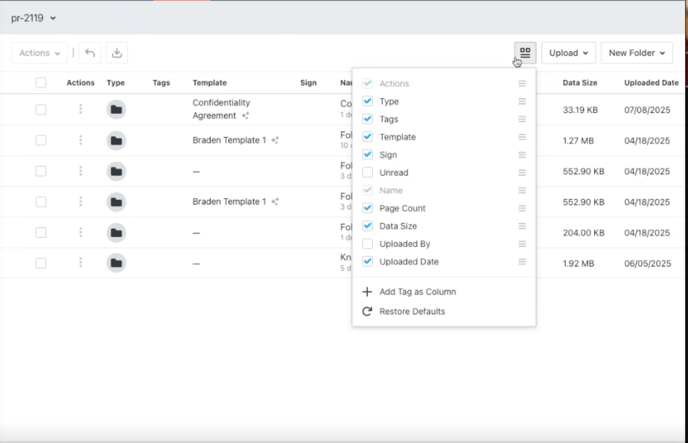Click folder icon in the first table row
688x443 pixels.
[116, 109]
